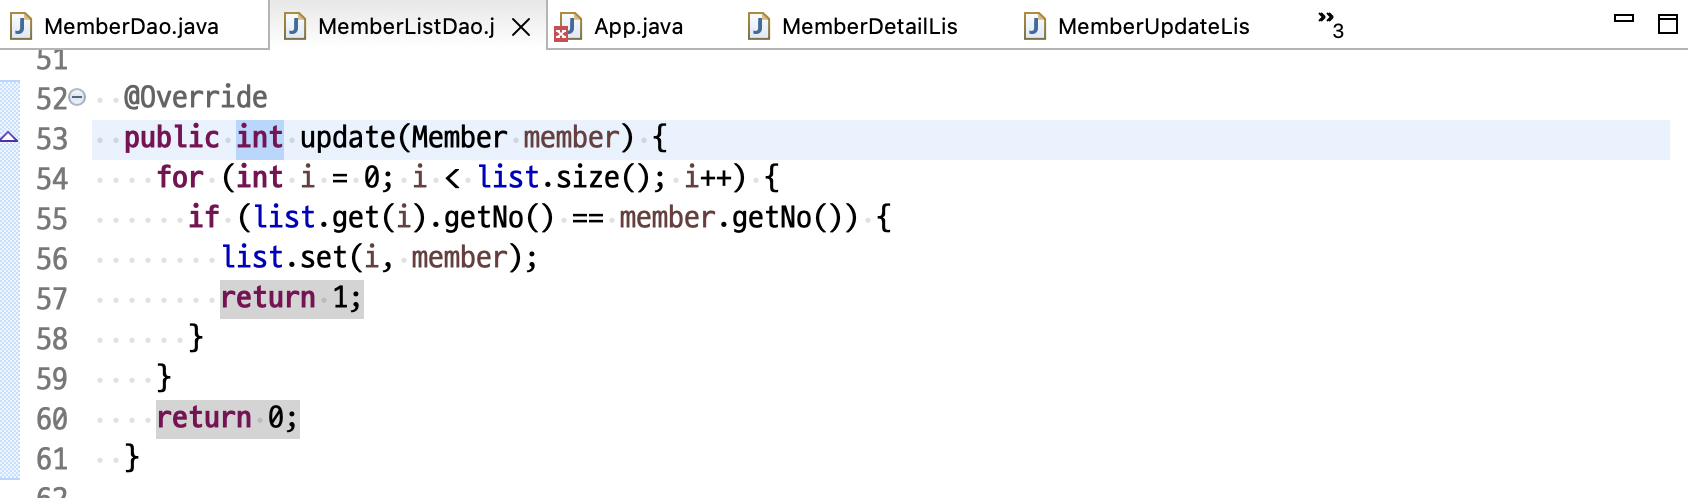Click 'public' keyword on line 53
Viewport: 1688px width, 498px height.
point(172,137)
